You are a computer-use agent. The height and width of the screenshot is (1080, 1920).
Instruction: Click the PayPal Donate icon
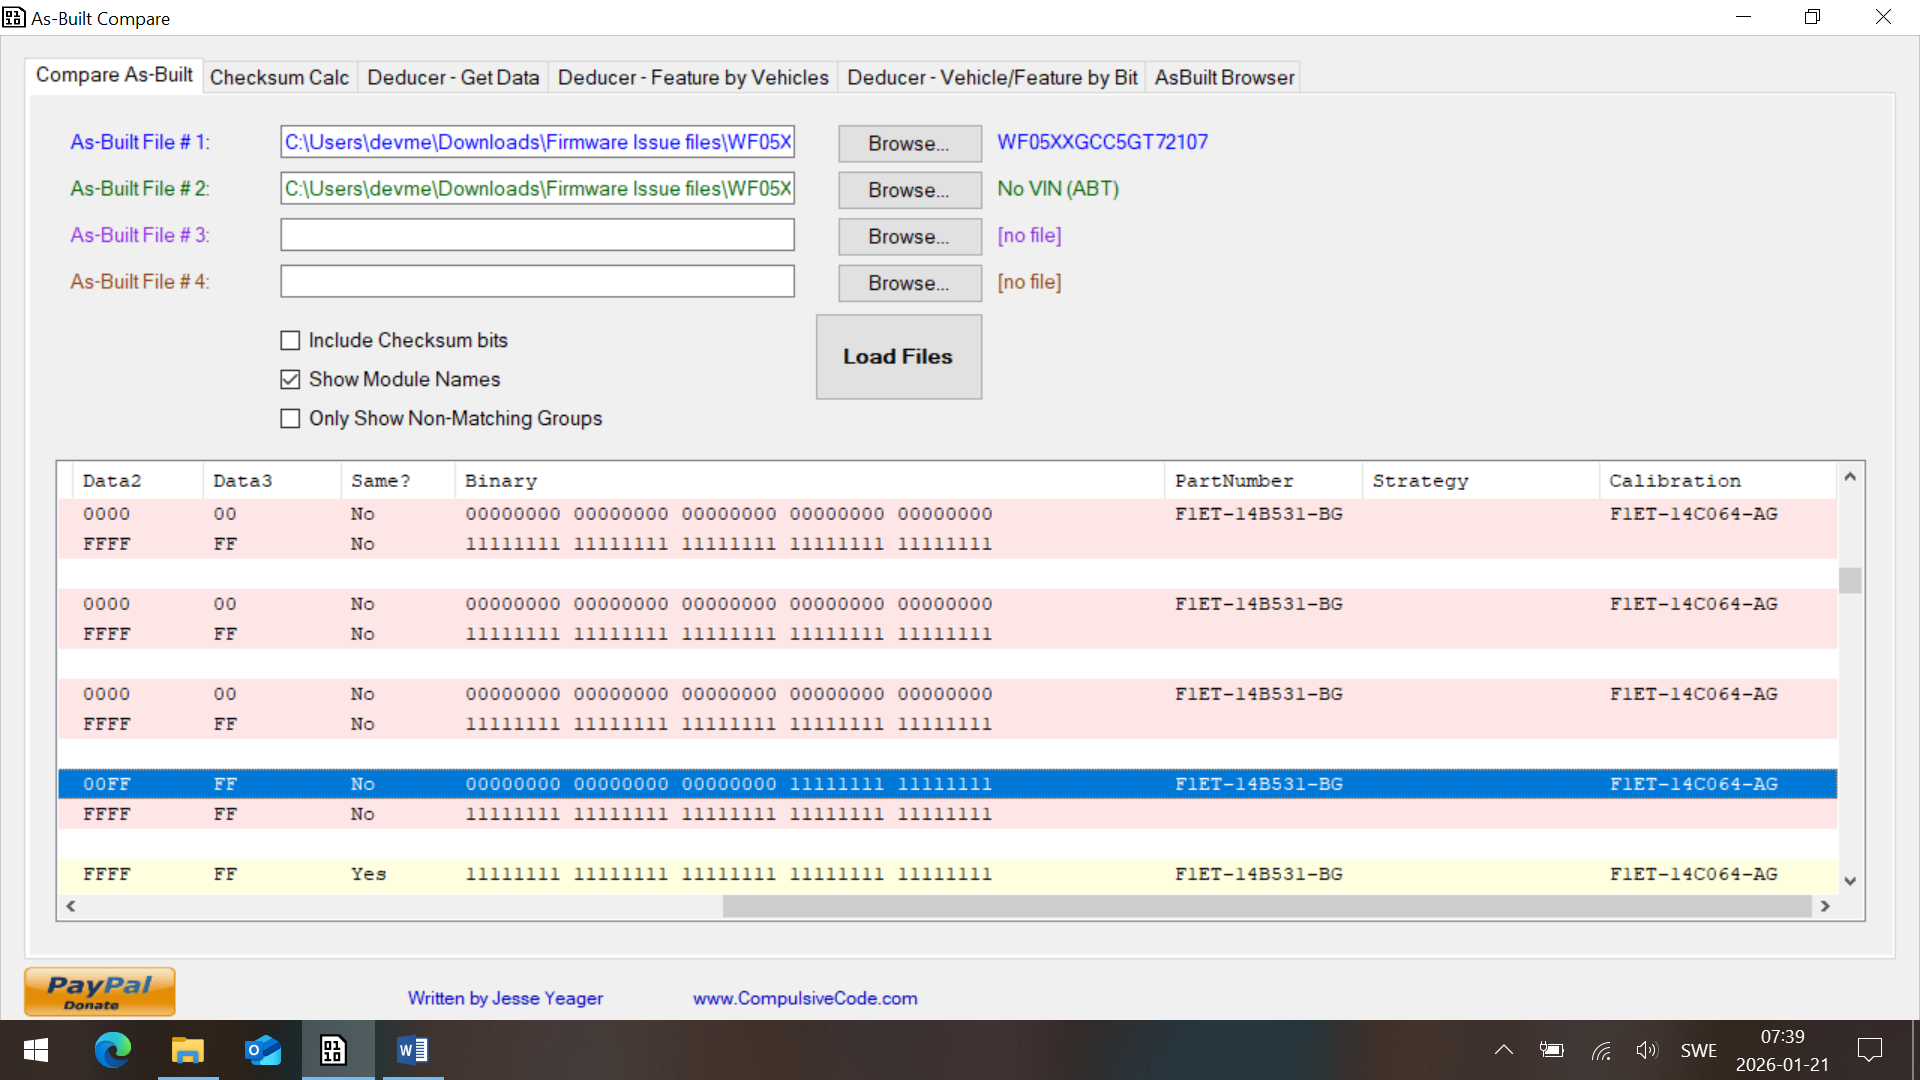point(100,991)
